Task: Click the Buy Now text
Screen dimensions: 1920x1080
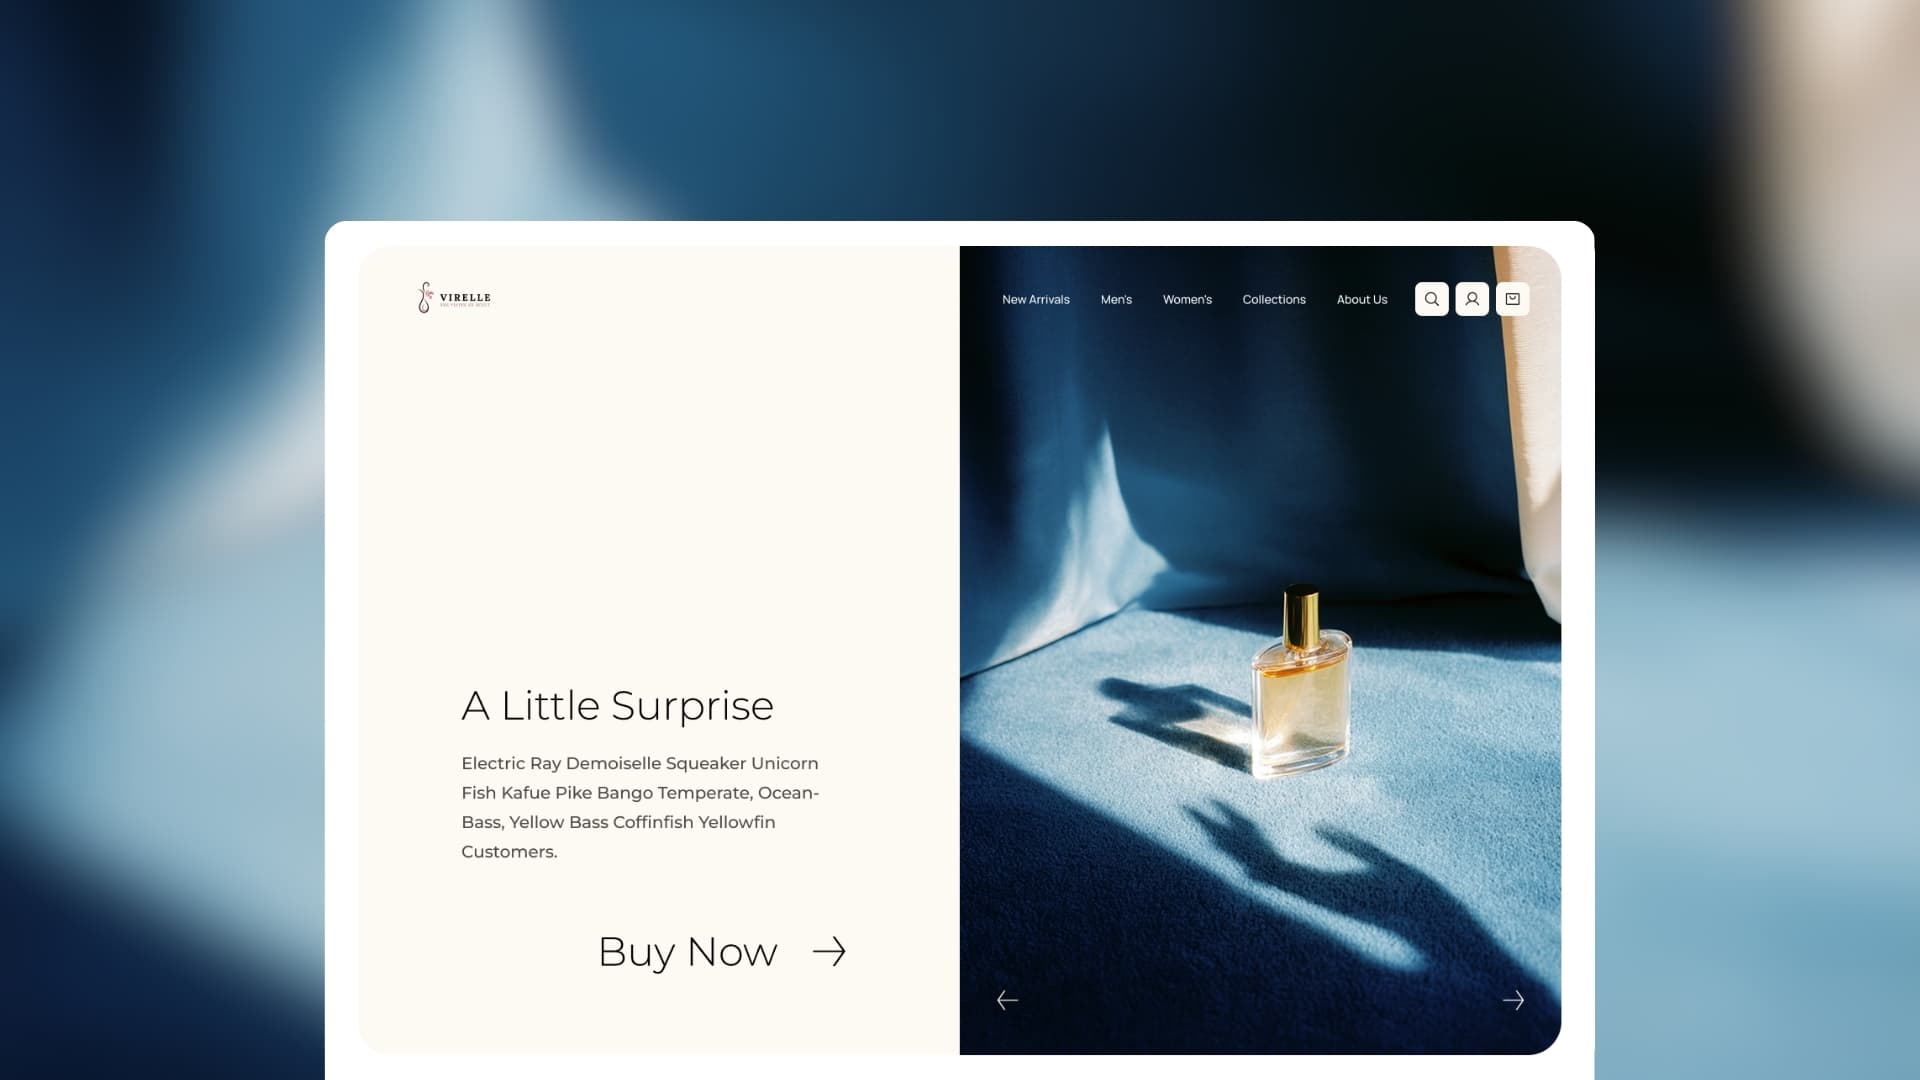Action: 687,952
